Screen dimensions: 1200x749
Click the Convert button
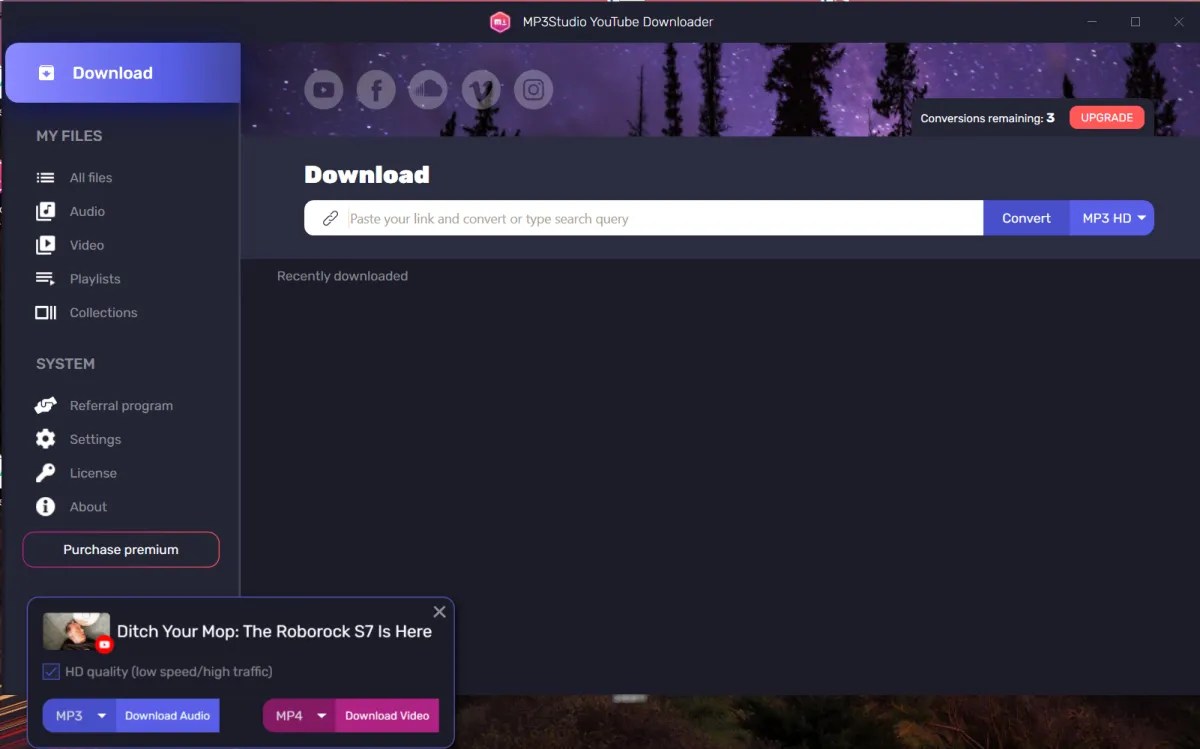1026,217
